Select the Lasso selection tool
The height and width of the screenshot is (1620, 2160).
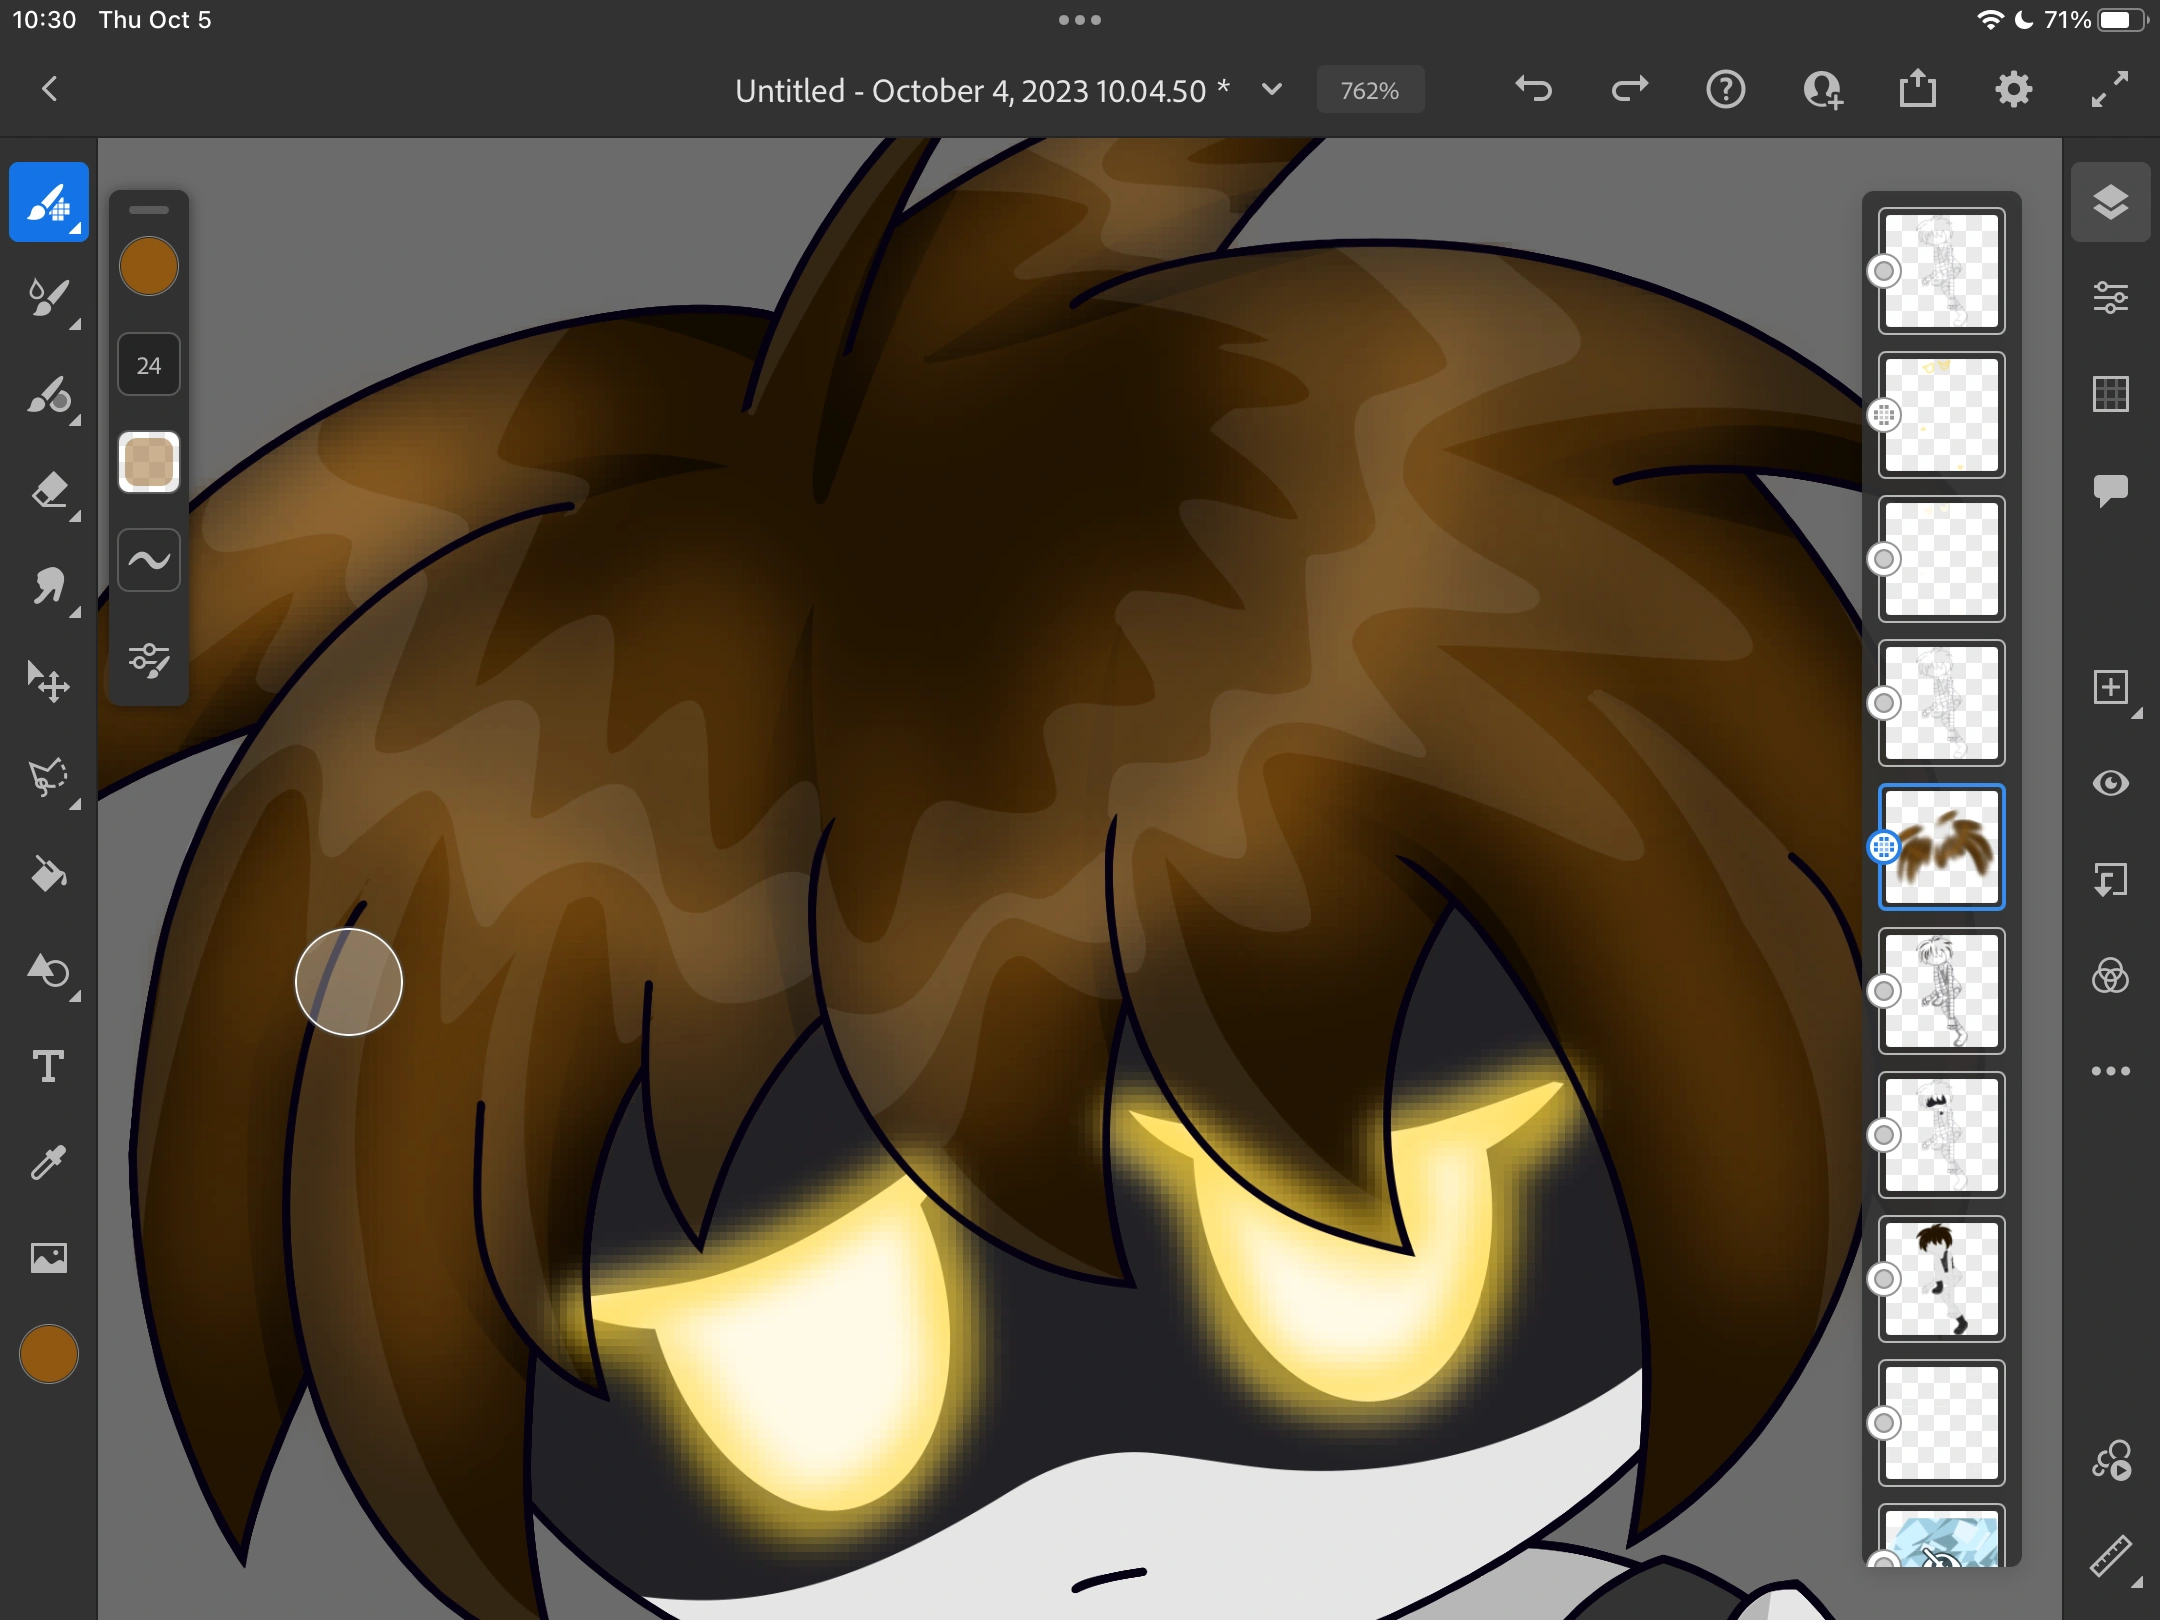pos(48,778)
